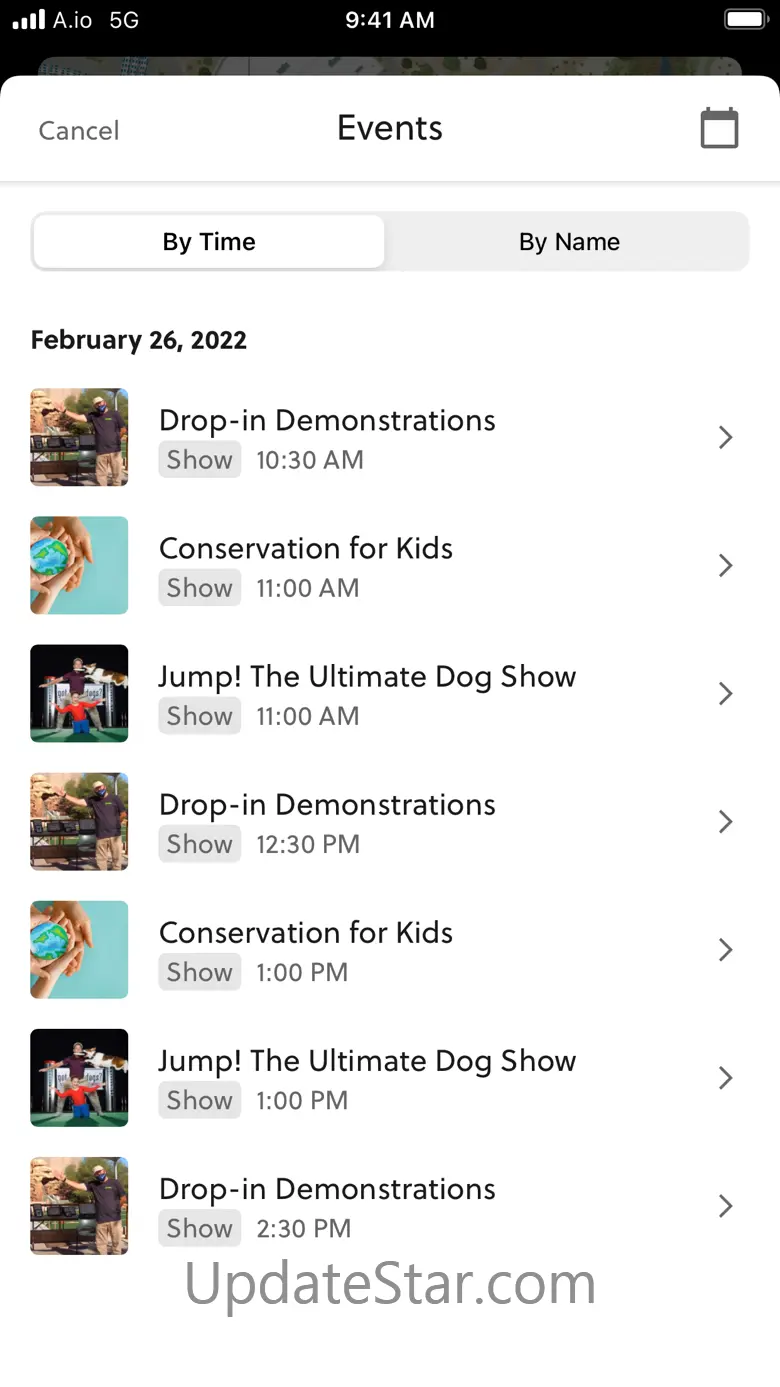
Task: Tap thumbnail of 12:30 PM Drop-in Demonstrations
Action: 79,821
